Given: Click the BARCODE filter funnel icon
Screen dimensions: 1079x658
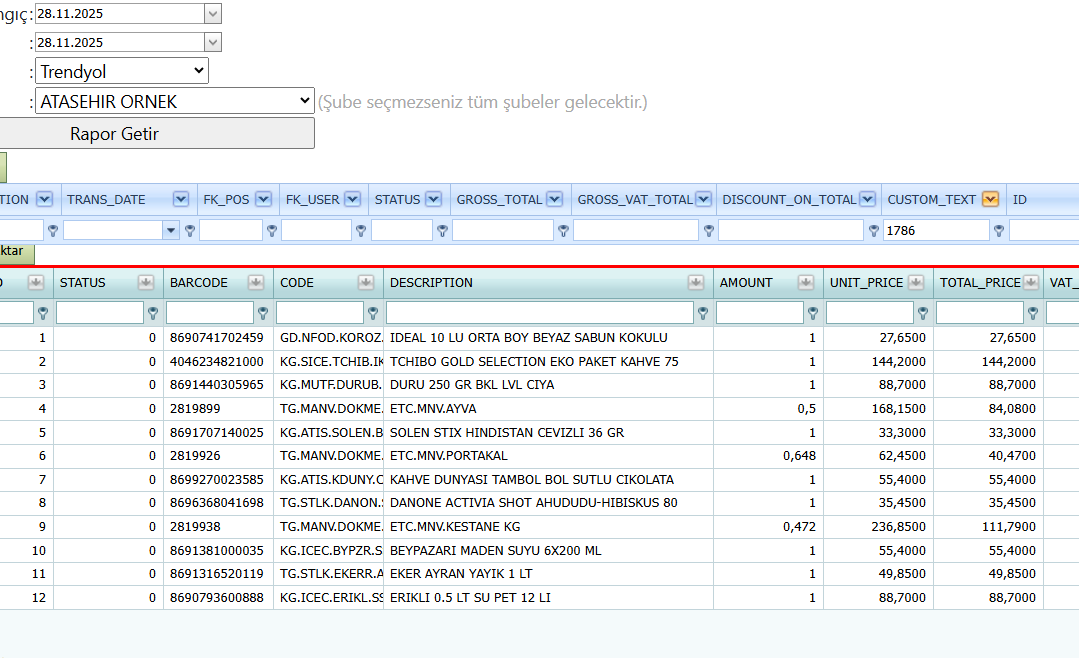Looking at the screenshot, I should [x=263, y=313].
